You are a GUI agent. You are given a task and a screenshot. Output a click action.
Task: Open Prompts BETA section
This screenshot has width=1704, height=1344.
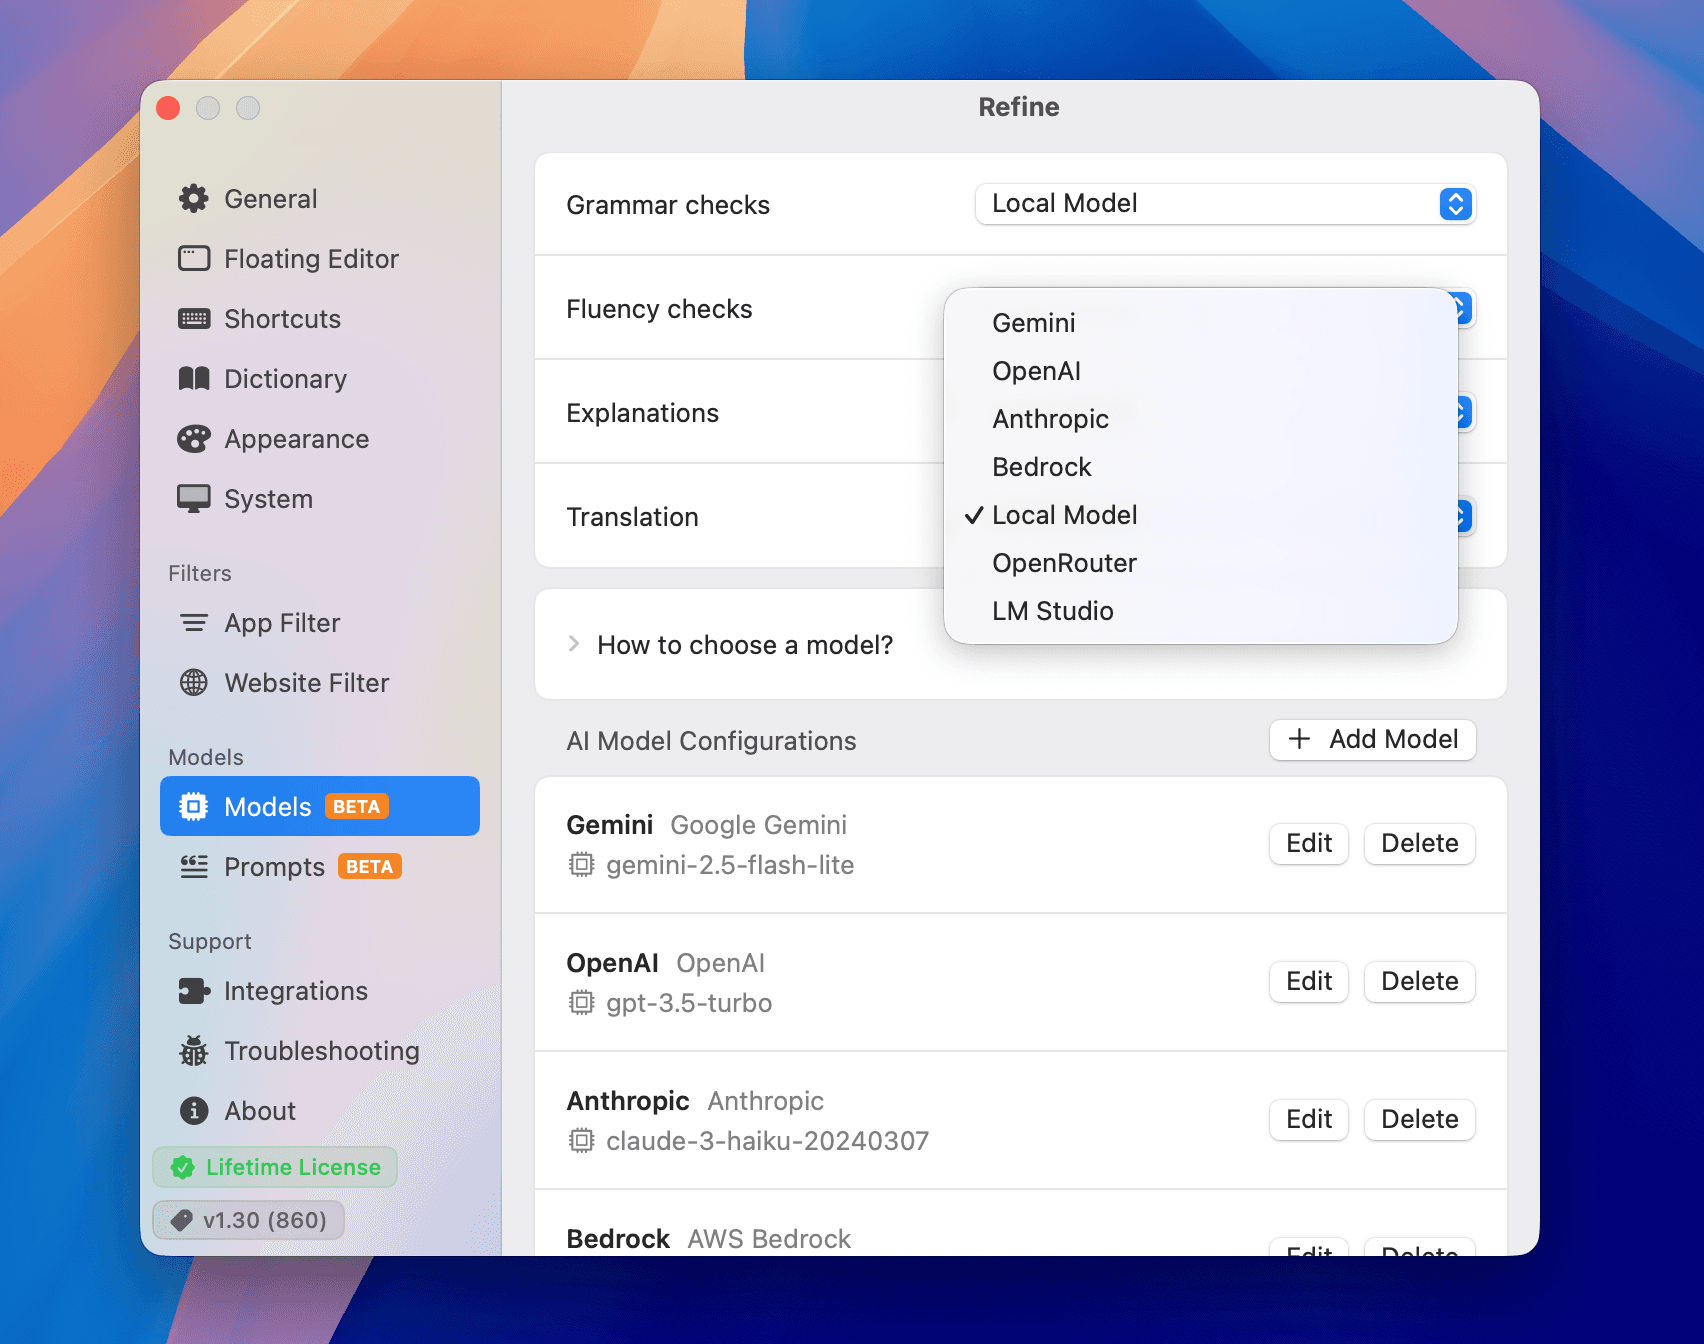click(x=320, y=867)
